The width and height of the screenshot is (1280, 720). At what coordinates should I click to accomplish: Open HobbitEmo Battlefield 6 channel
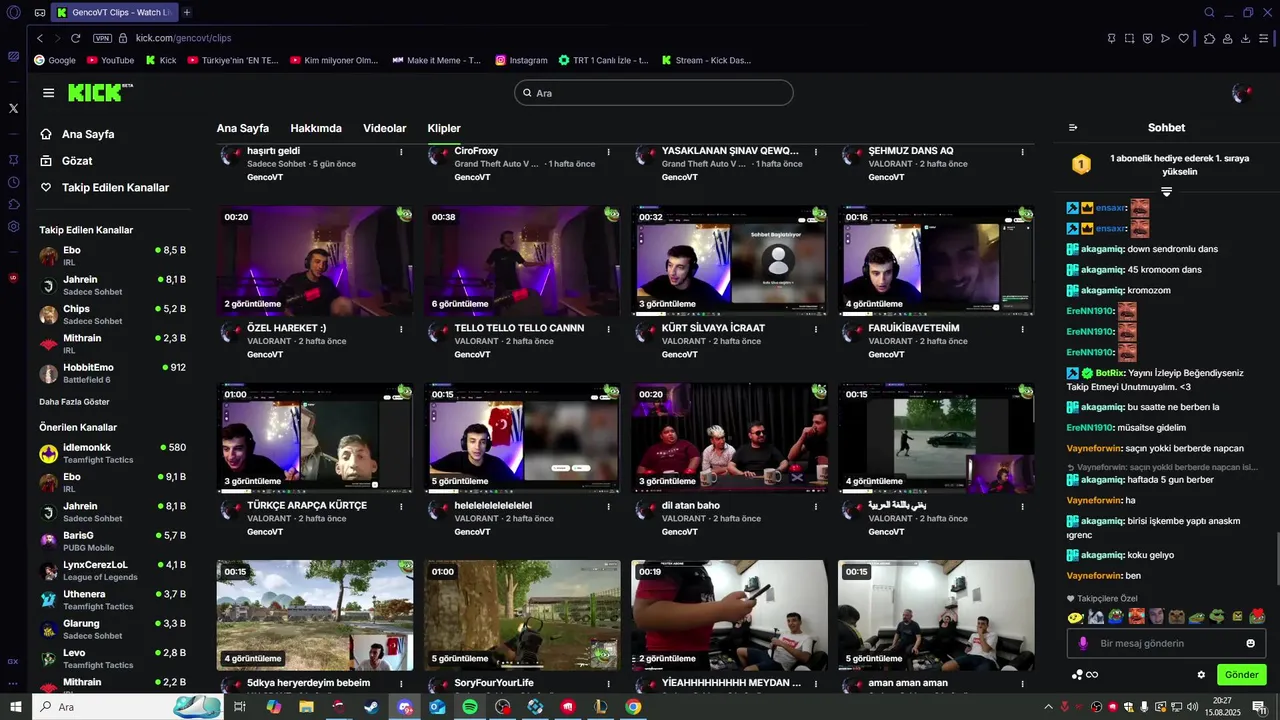pyautogui.click(x=112, y=374)
